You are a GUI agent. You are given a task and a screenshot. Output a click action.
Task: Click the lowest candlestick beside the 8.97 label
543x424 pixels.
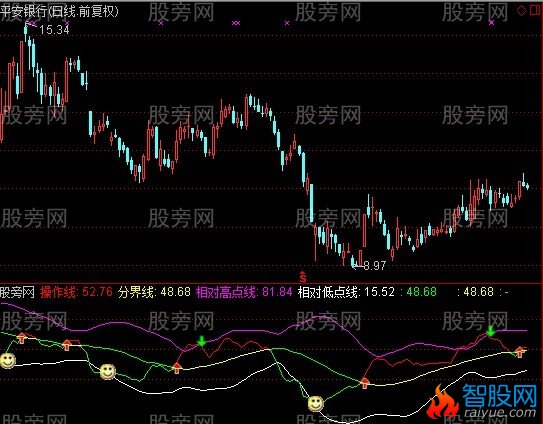353,261
